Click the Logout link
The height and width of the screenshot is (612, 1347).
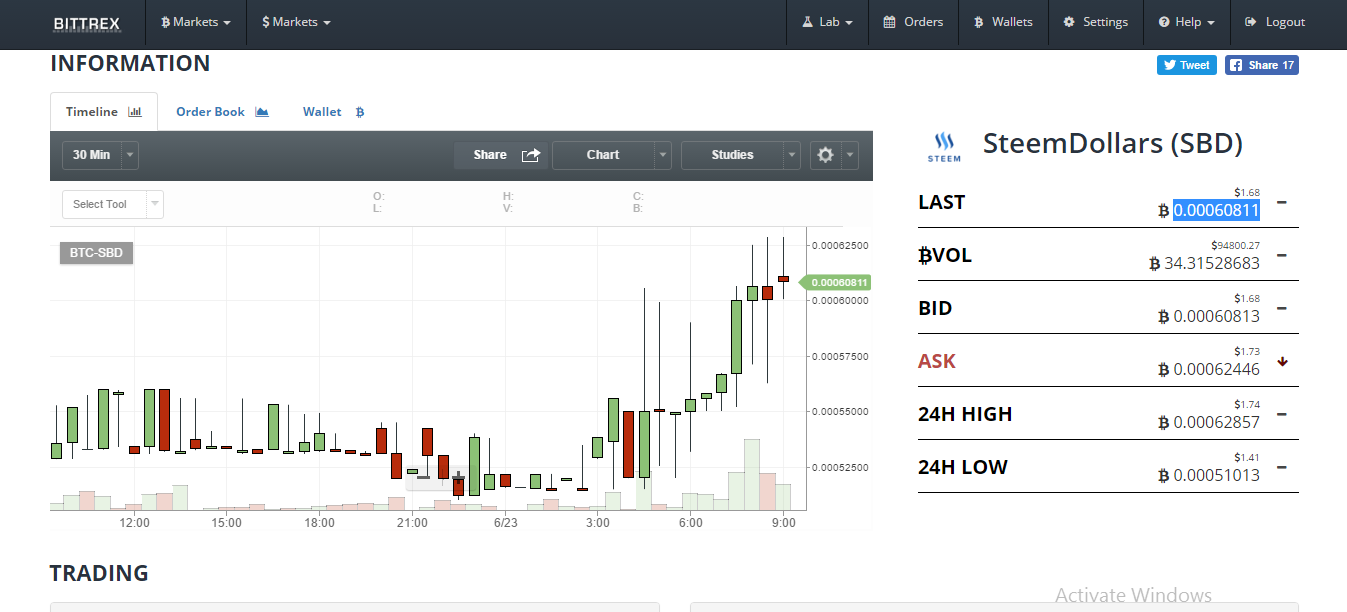click(x=1275, y=22)
